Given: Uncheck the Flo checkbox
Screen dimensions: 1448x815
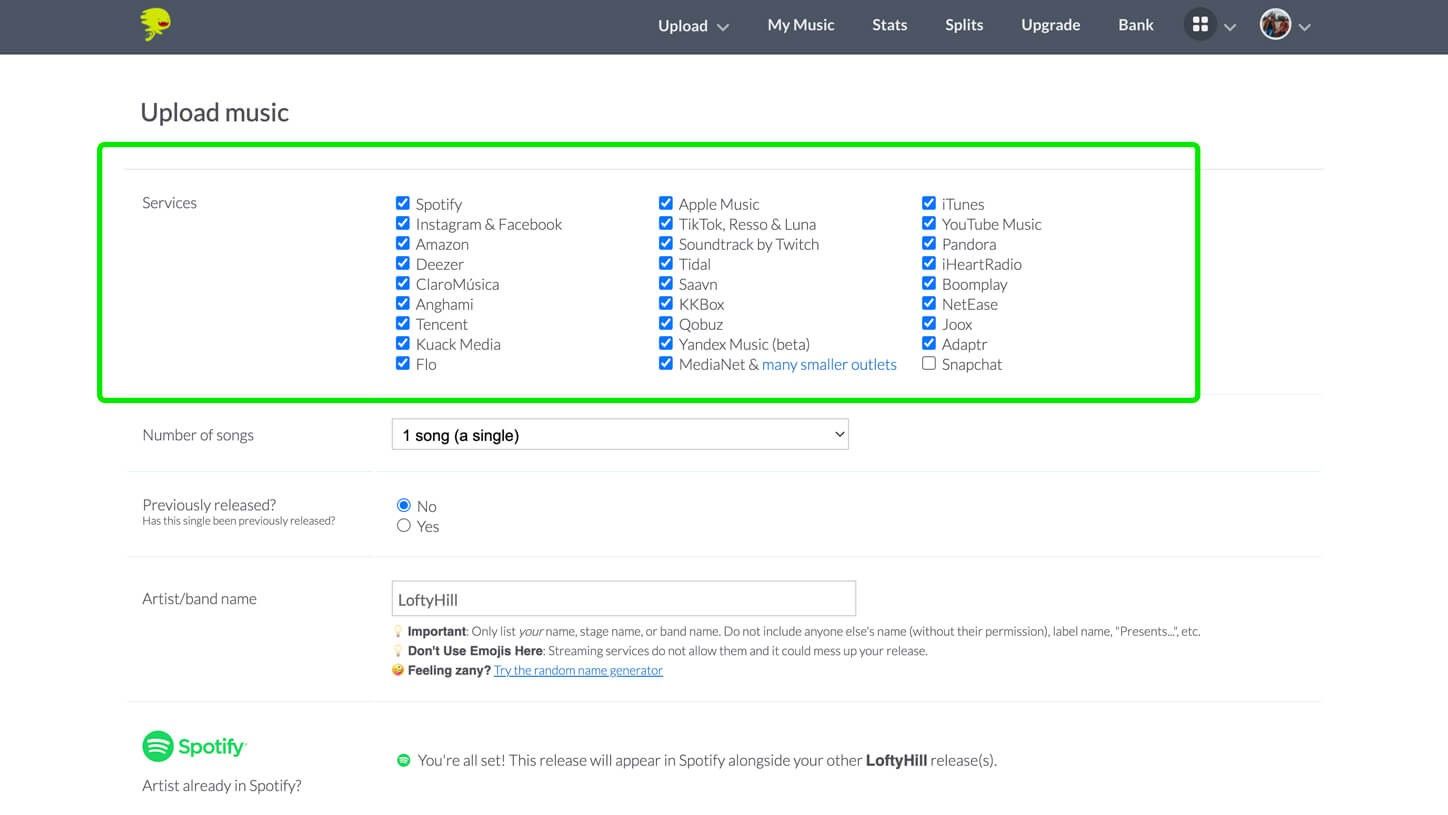Looking at the screenshot, I should pyautogui.click(x=402, y=363).
